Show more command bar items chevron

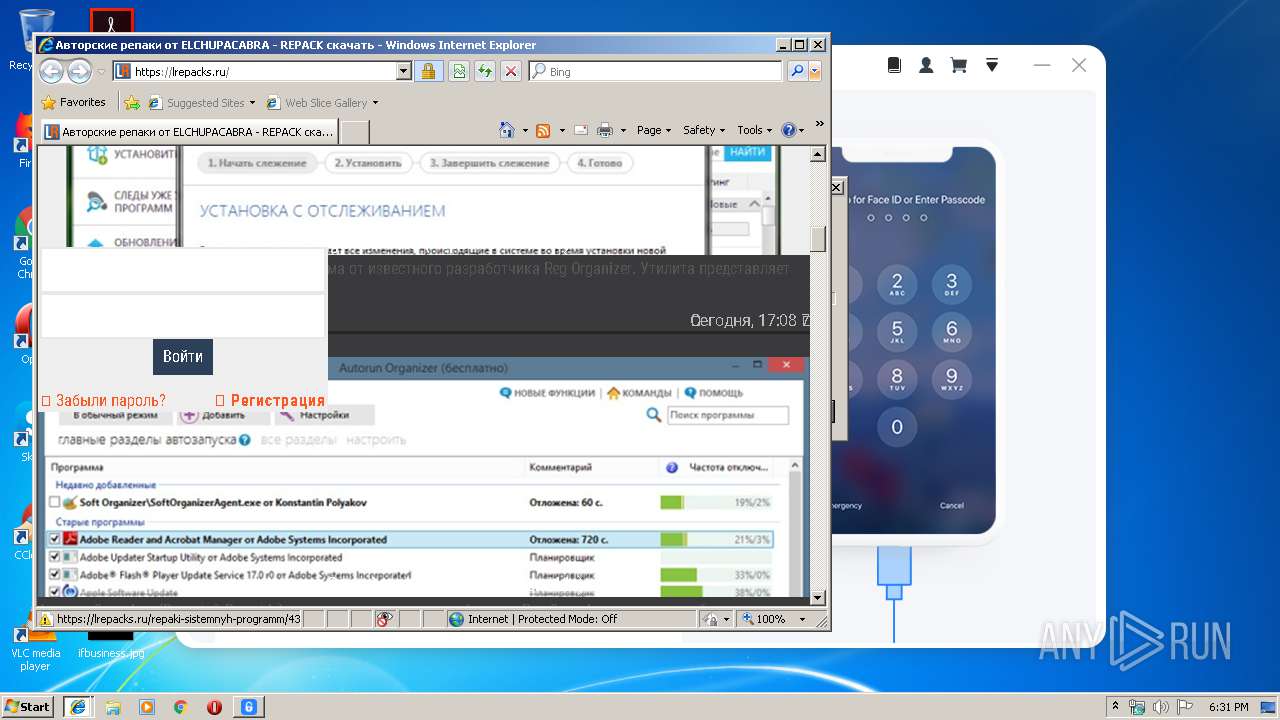coord(820,124)
